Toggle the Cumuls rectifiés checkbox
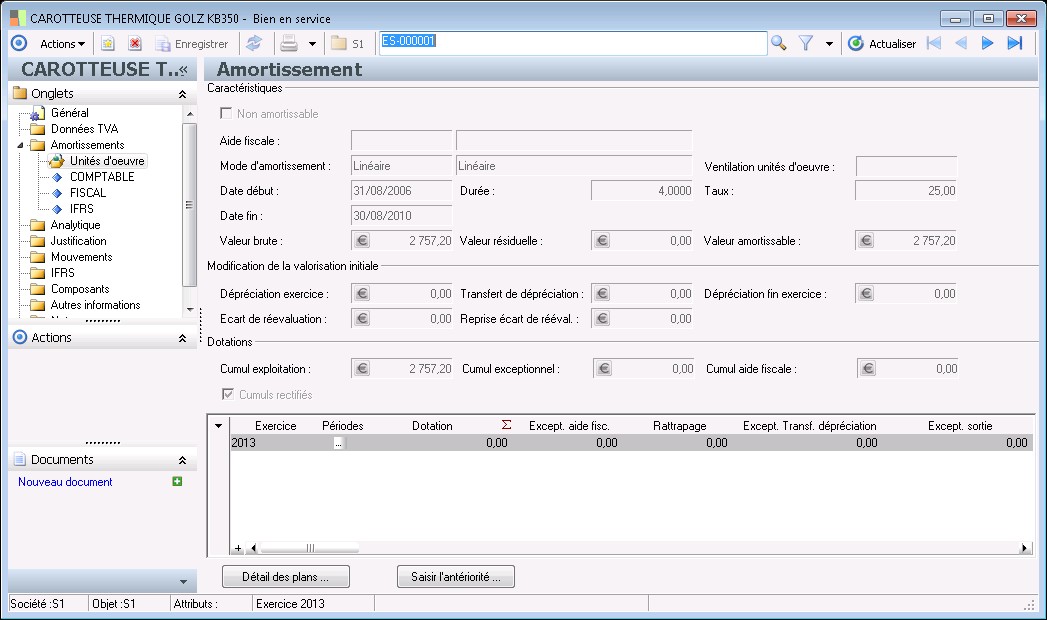This screenshot has height=620, width=1047. [226, 395]
